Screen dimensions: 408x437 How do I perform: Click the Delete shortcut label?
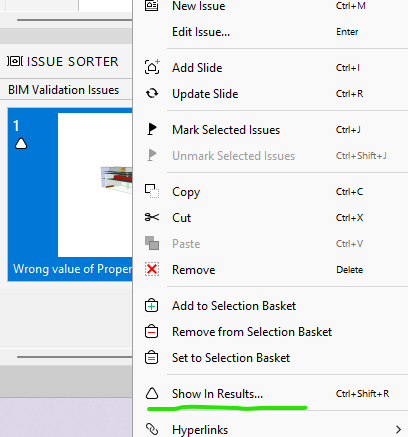349,270
